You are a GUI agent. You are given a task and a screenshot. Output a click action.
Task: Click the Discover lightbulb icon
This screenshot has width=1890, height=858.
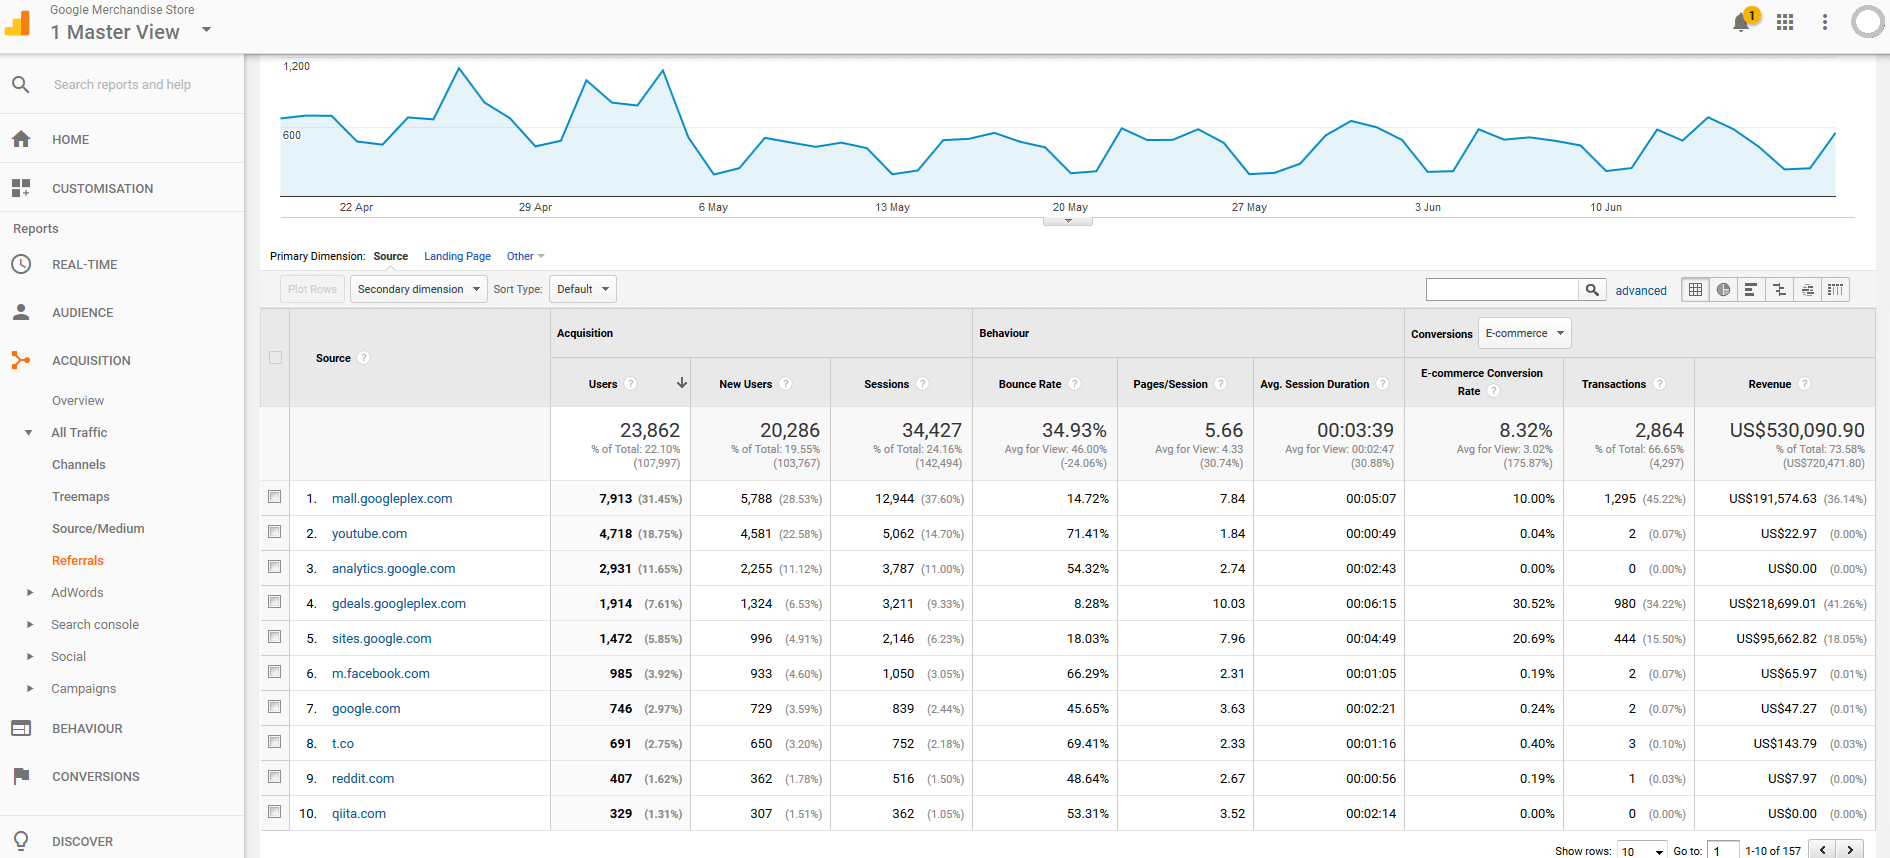tap(21, 840)
